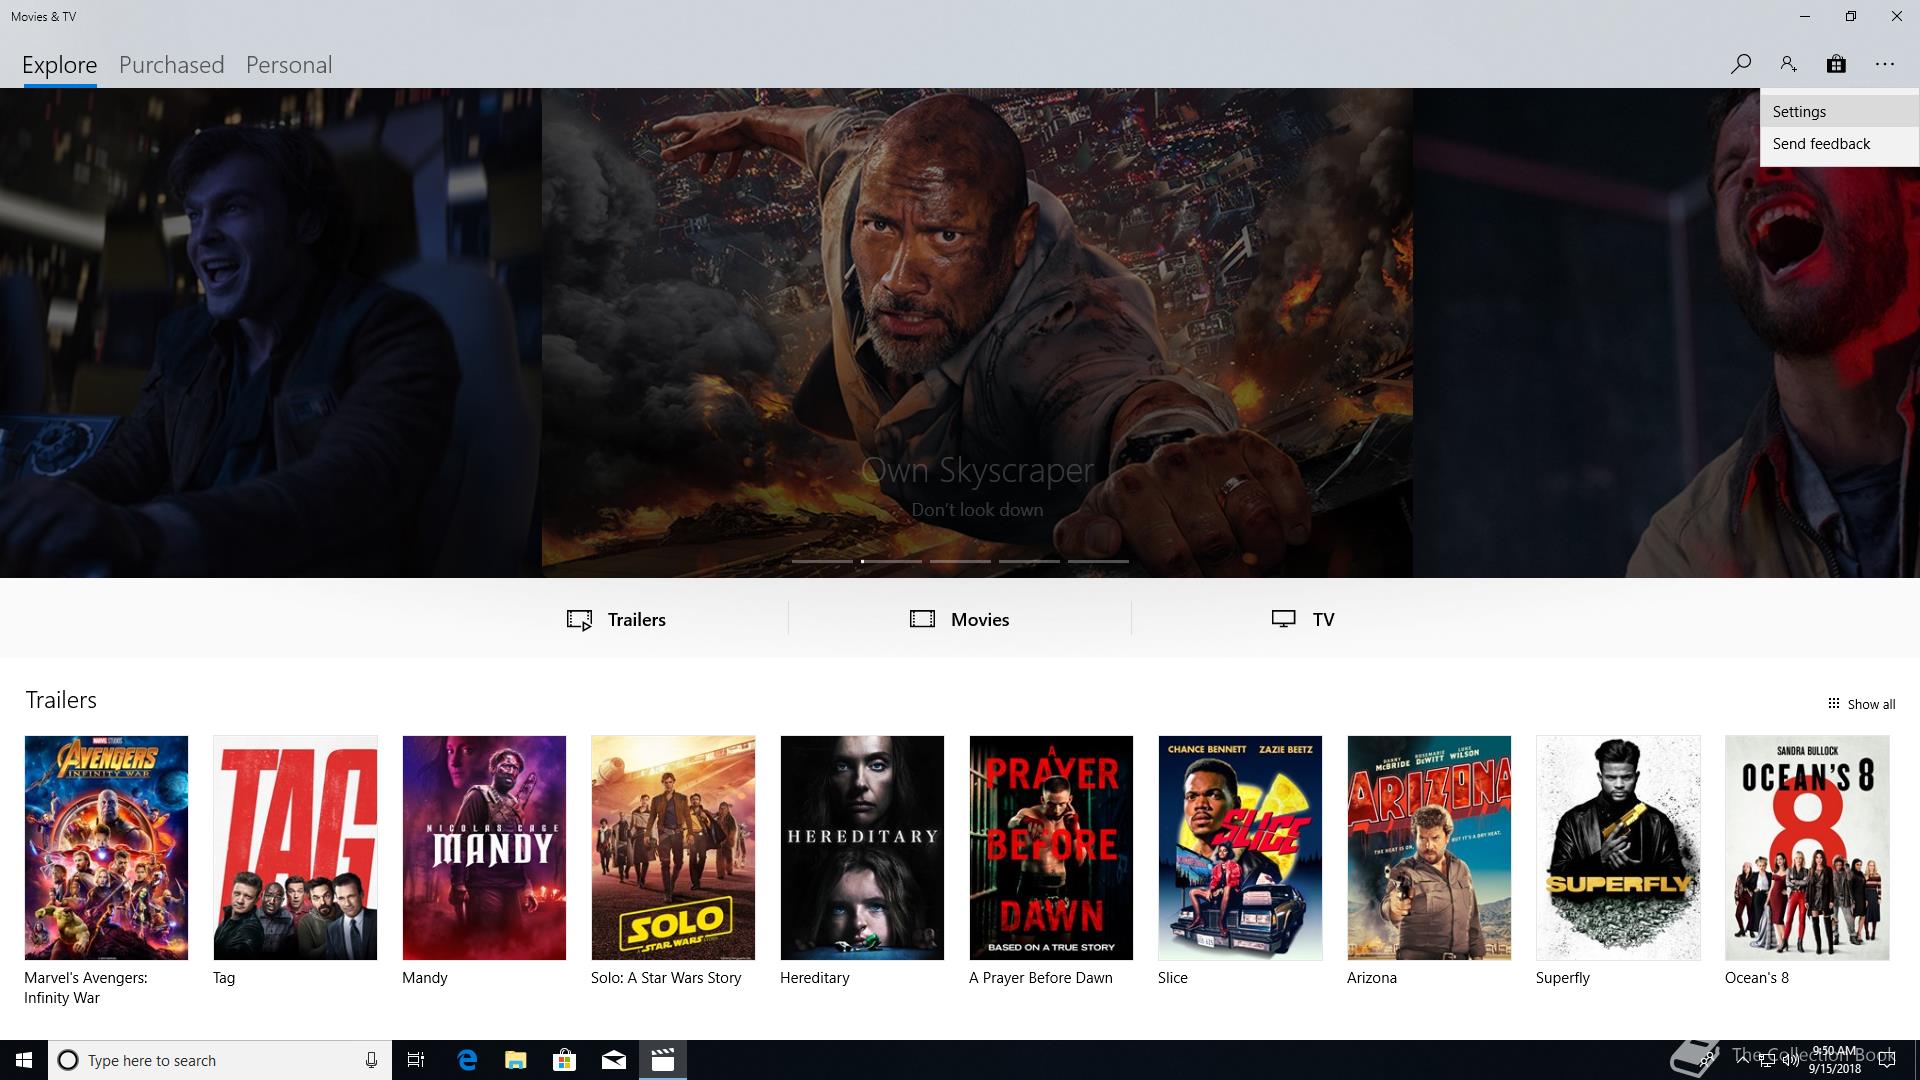The height and width of the screenshot is (1080, 1920).
Task: Open the Ocean's 8 trailer poster
Action: [1807, 848]
